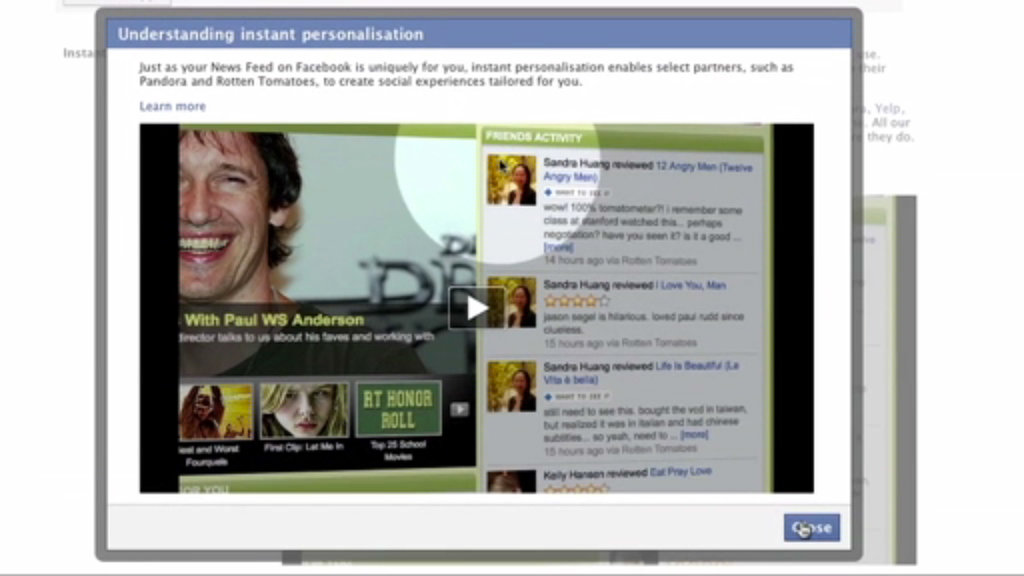
Task: Click Sandra Huang's avatar beside I Love You, Man
Action: click(x=511, y=303)
